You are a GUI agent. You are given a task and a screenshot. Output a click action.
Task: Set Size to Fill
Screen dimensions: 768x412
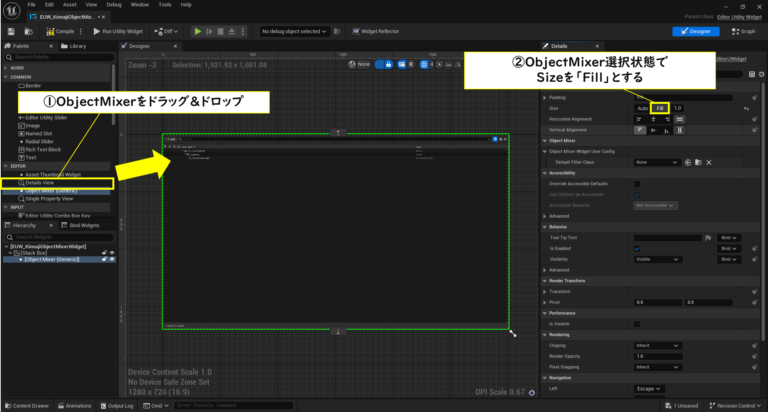click(x=659, y=107)
